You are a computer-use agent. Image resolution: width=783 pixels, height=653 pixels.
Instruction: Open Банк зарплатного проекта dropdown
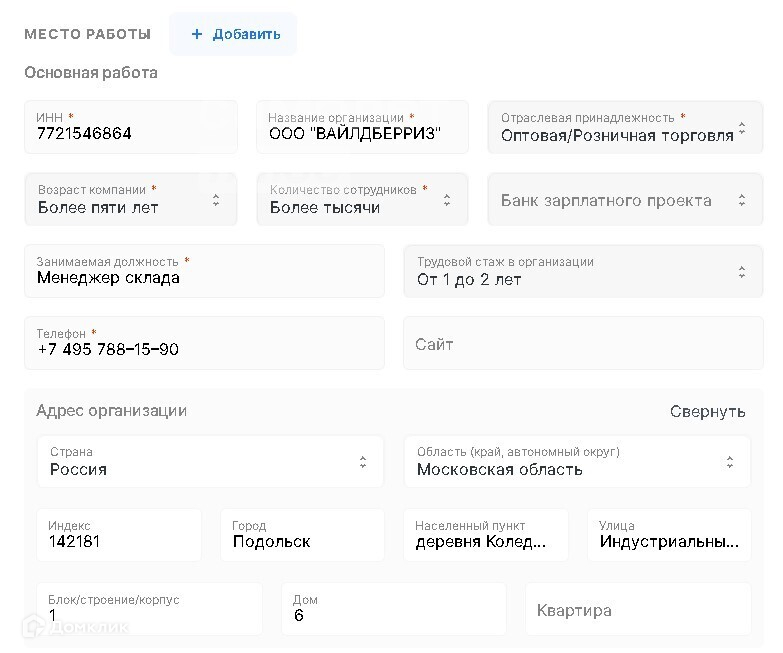pyautogui.click(x=624, y=200)
